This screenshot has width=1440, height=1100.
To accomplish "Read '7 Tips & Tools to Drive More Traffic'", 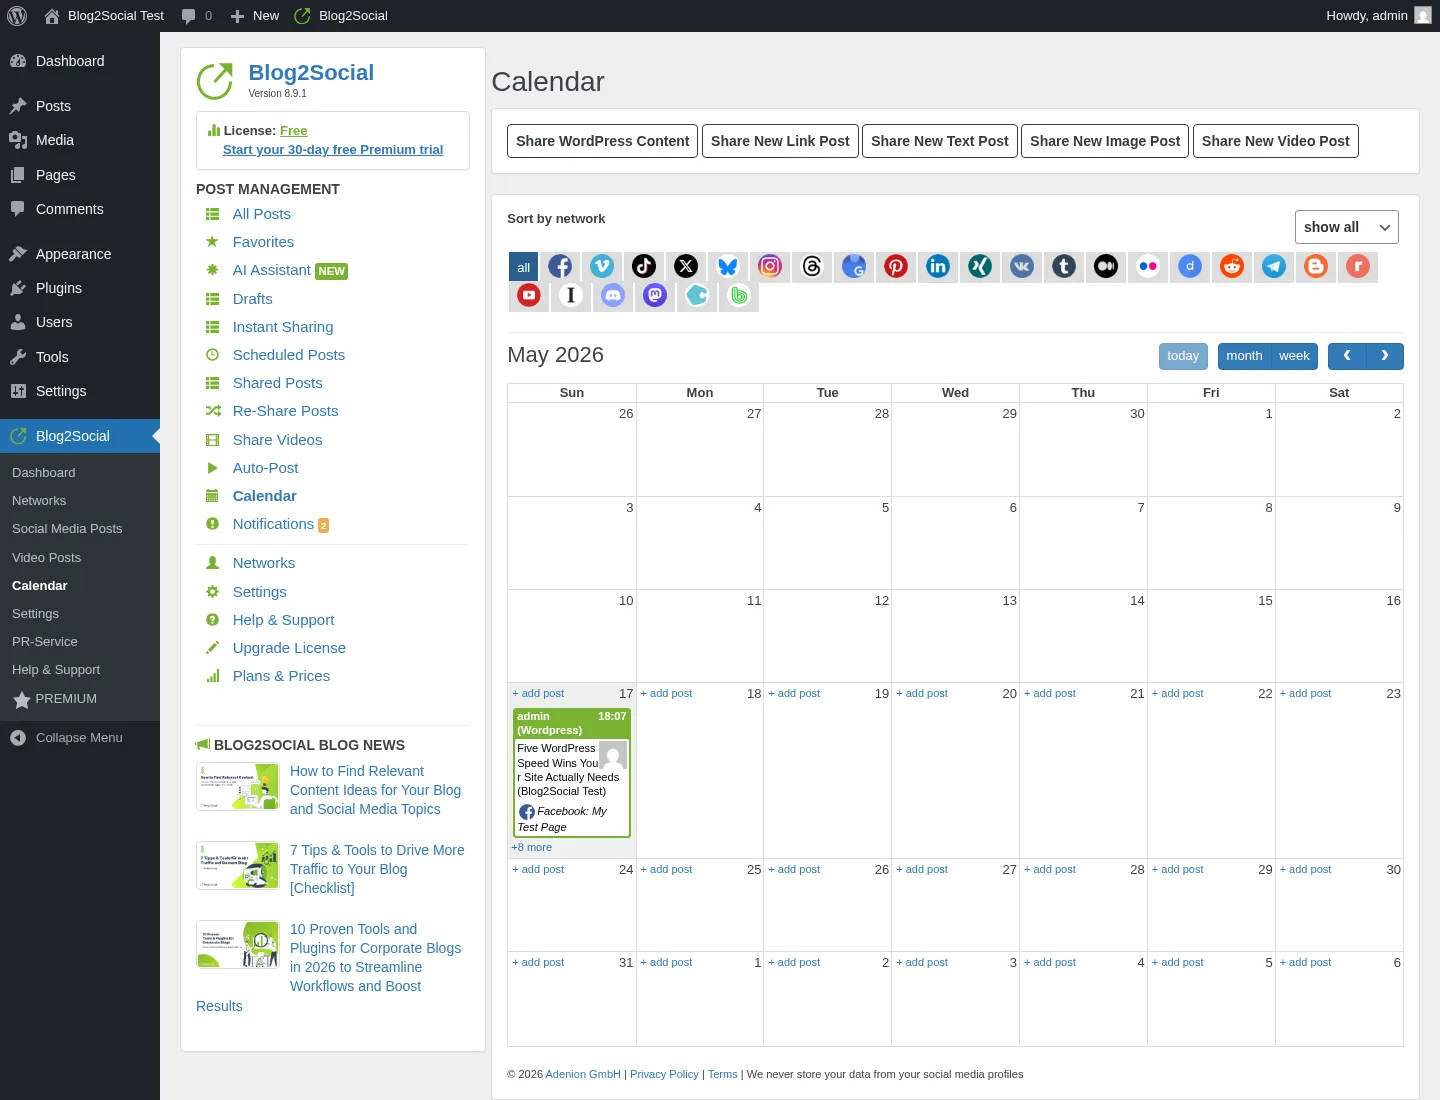I will click(x=377, y=869).
